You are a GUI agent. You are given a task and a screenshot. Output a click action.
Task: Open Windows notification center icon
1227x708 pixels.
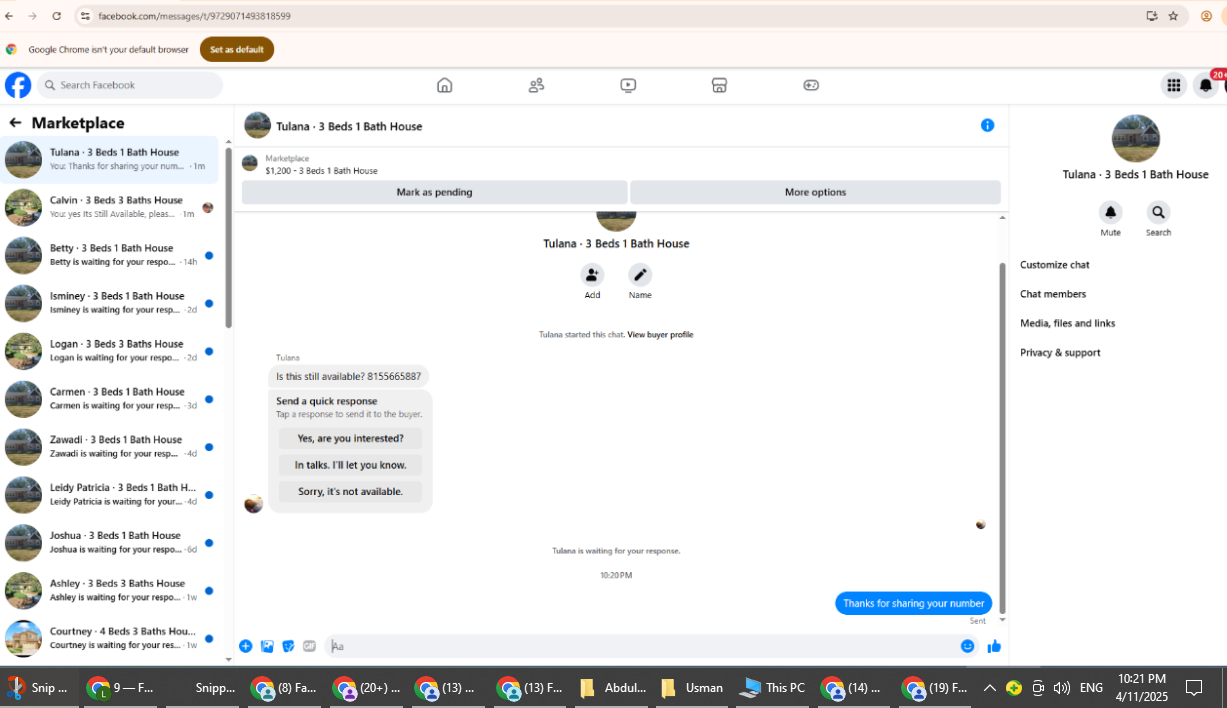[1194, 688]
